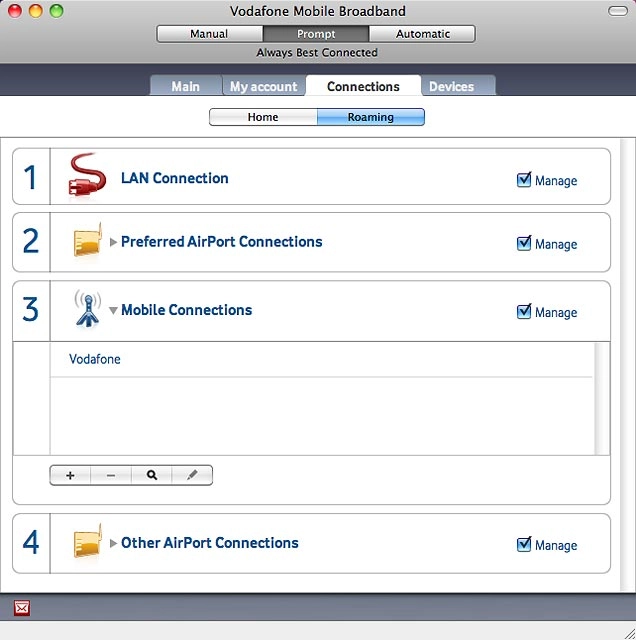636x640 pixels.
Task: Click the green zoom window button
Action: [56, 11]
